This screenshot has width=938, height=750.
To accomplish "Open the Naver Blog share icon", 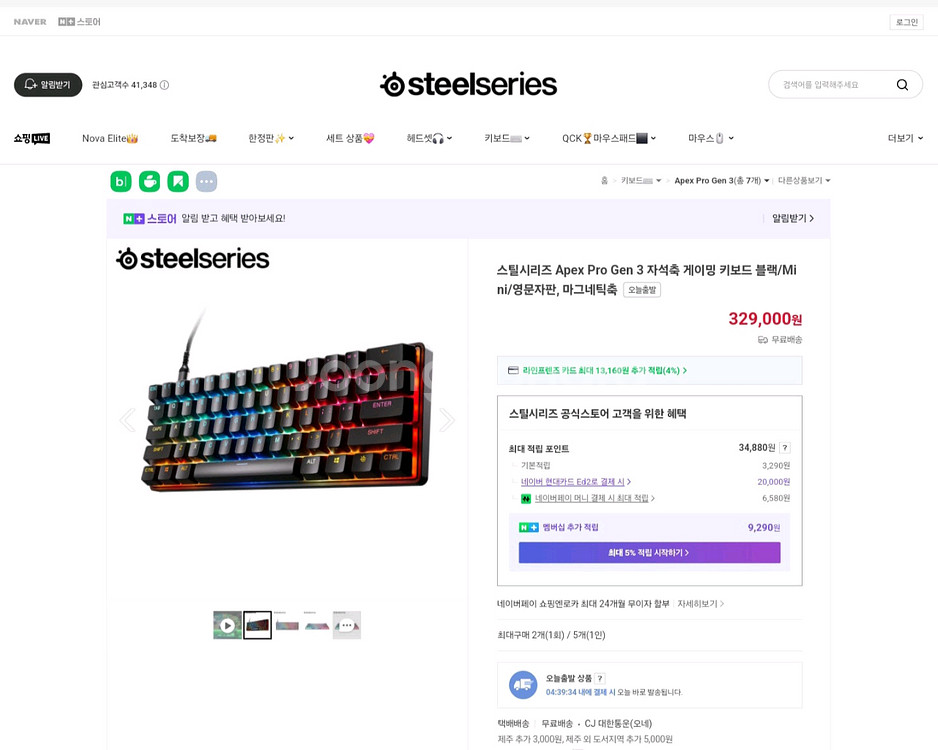I will click(x=121, y=181).
